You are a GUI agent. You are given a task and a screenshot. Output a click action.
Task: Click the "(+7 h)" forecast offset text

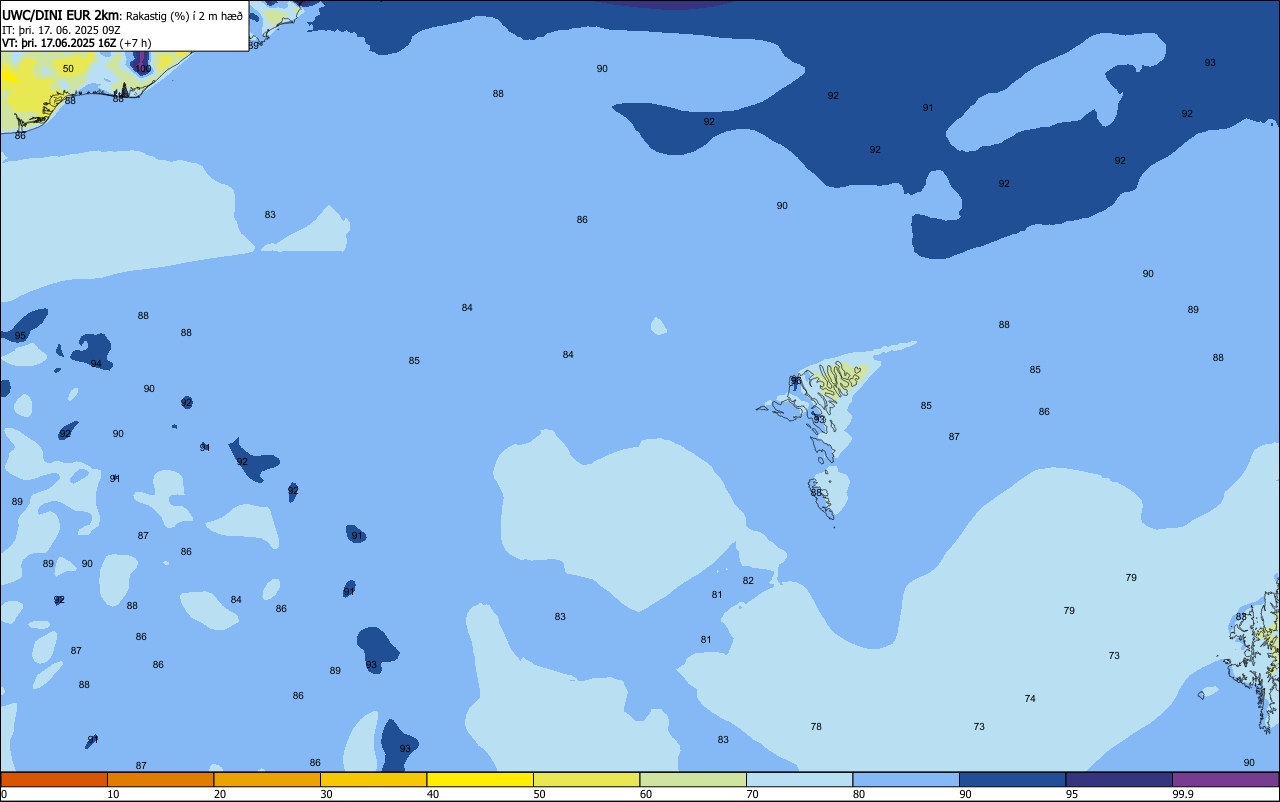coord(135,43)
